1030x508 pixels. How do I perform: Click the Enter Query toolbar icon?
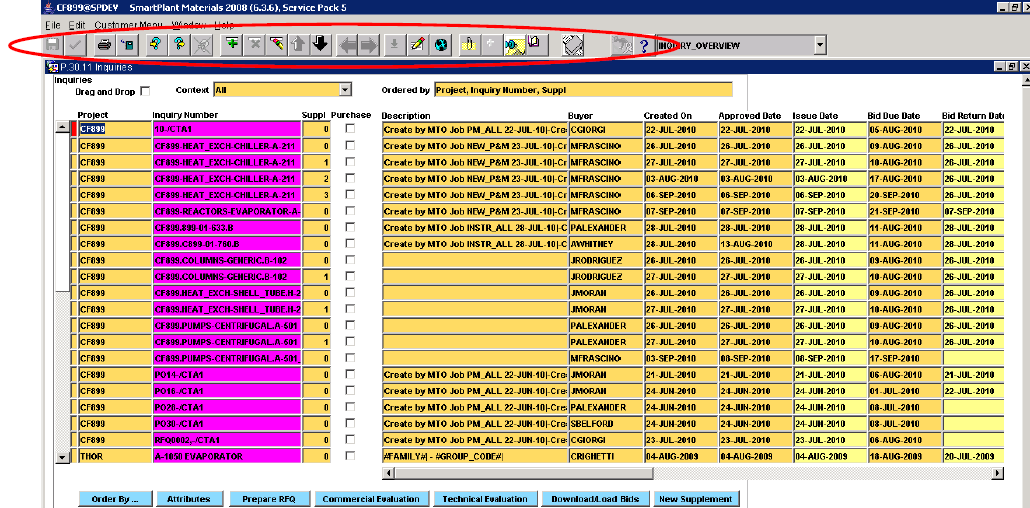(155, 45)
